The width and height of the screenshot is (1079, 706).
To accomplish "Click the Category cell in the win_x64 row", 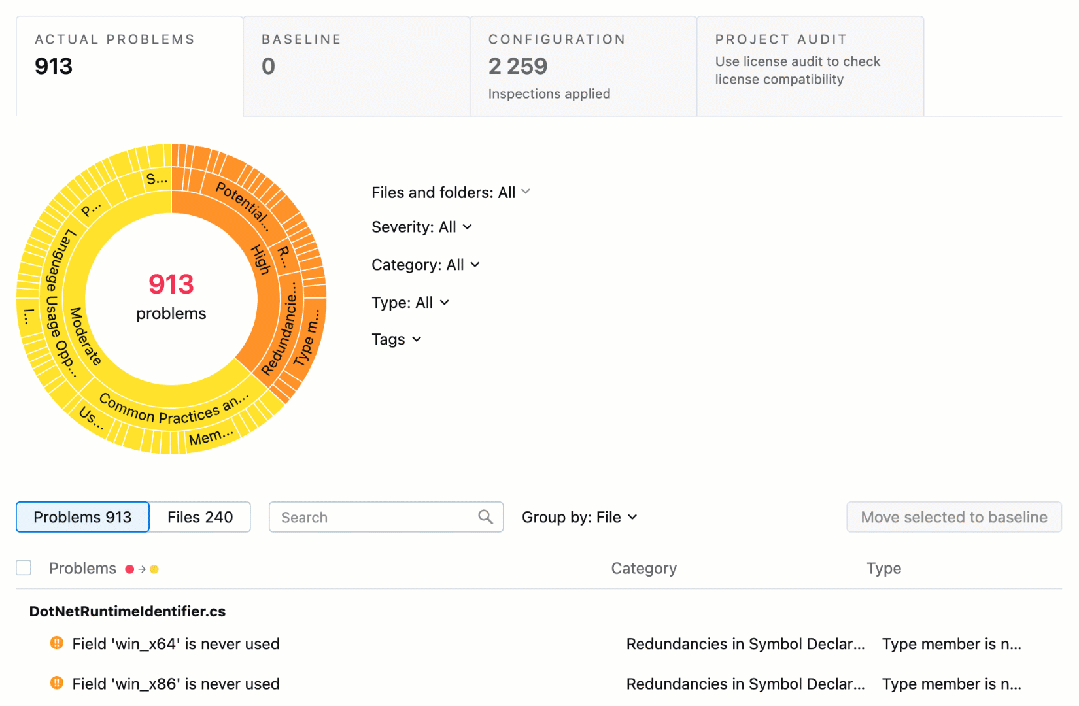I will click(x=745, y=643).
